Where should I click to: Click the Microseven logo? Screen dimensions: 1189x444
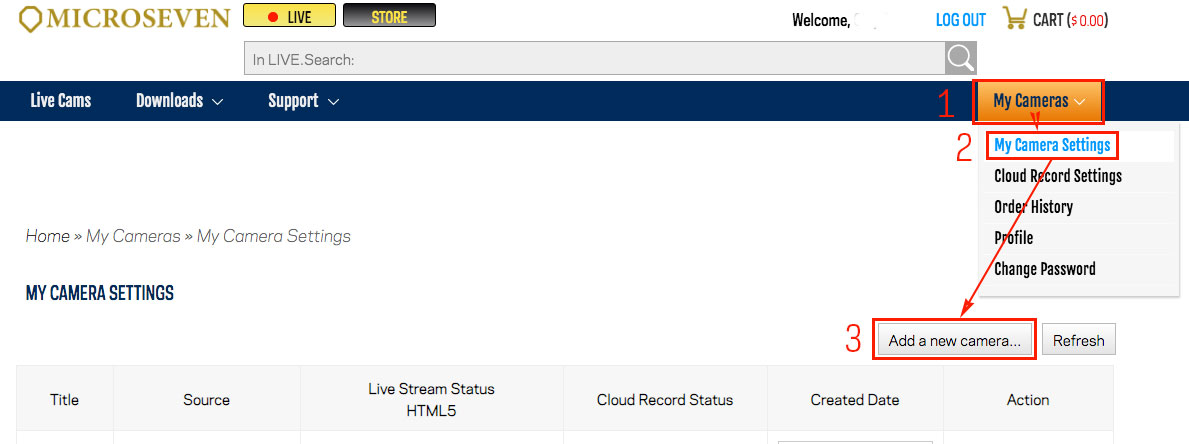pos(124,19)
